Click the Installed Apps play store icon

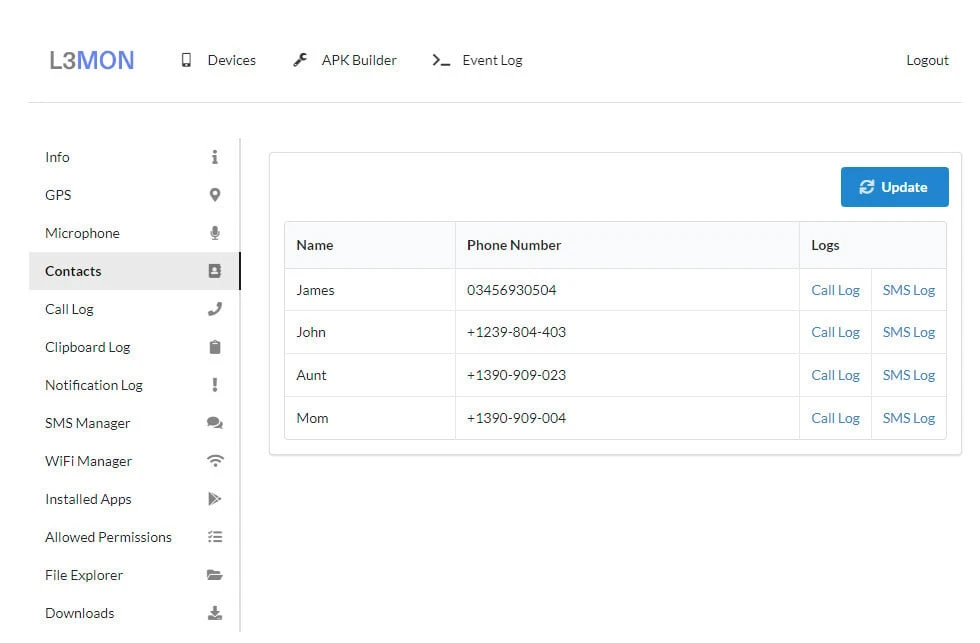coord(214,499)
